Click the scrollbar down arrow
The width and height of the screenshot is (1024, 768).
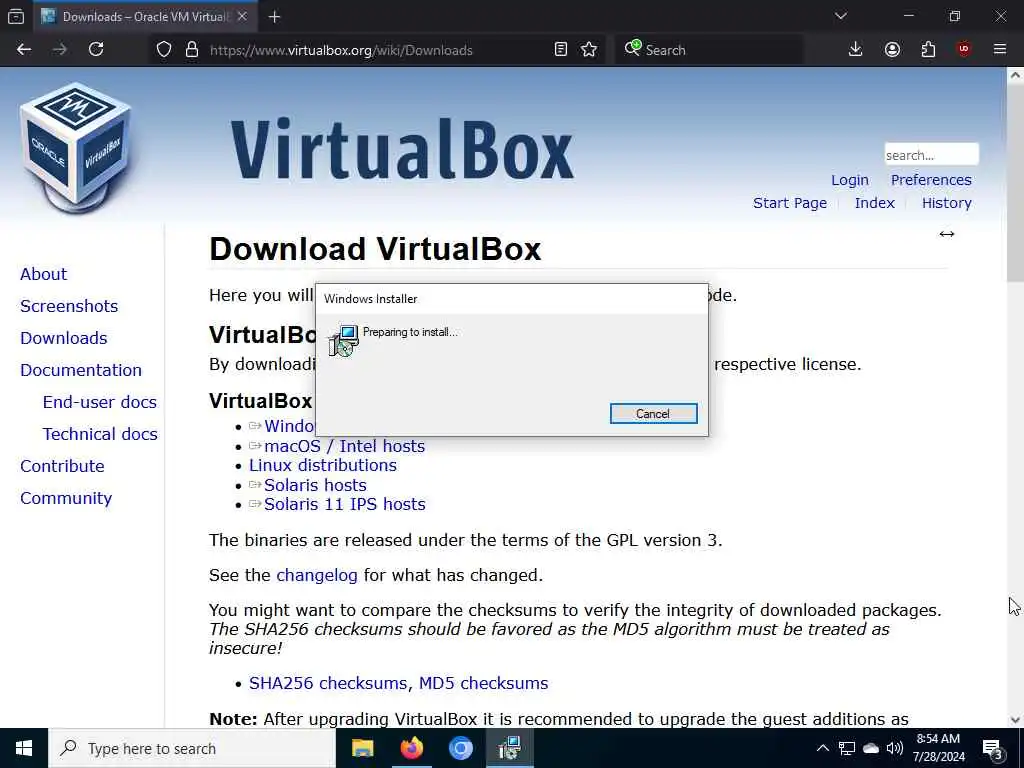[1015, 720]
